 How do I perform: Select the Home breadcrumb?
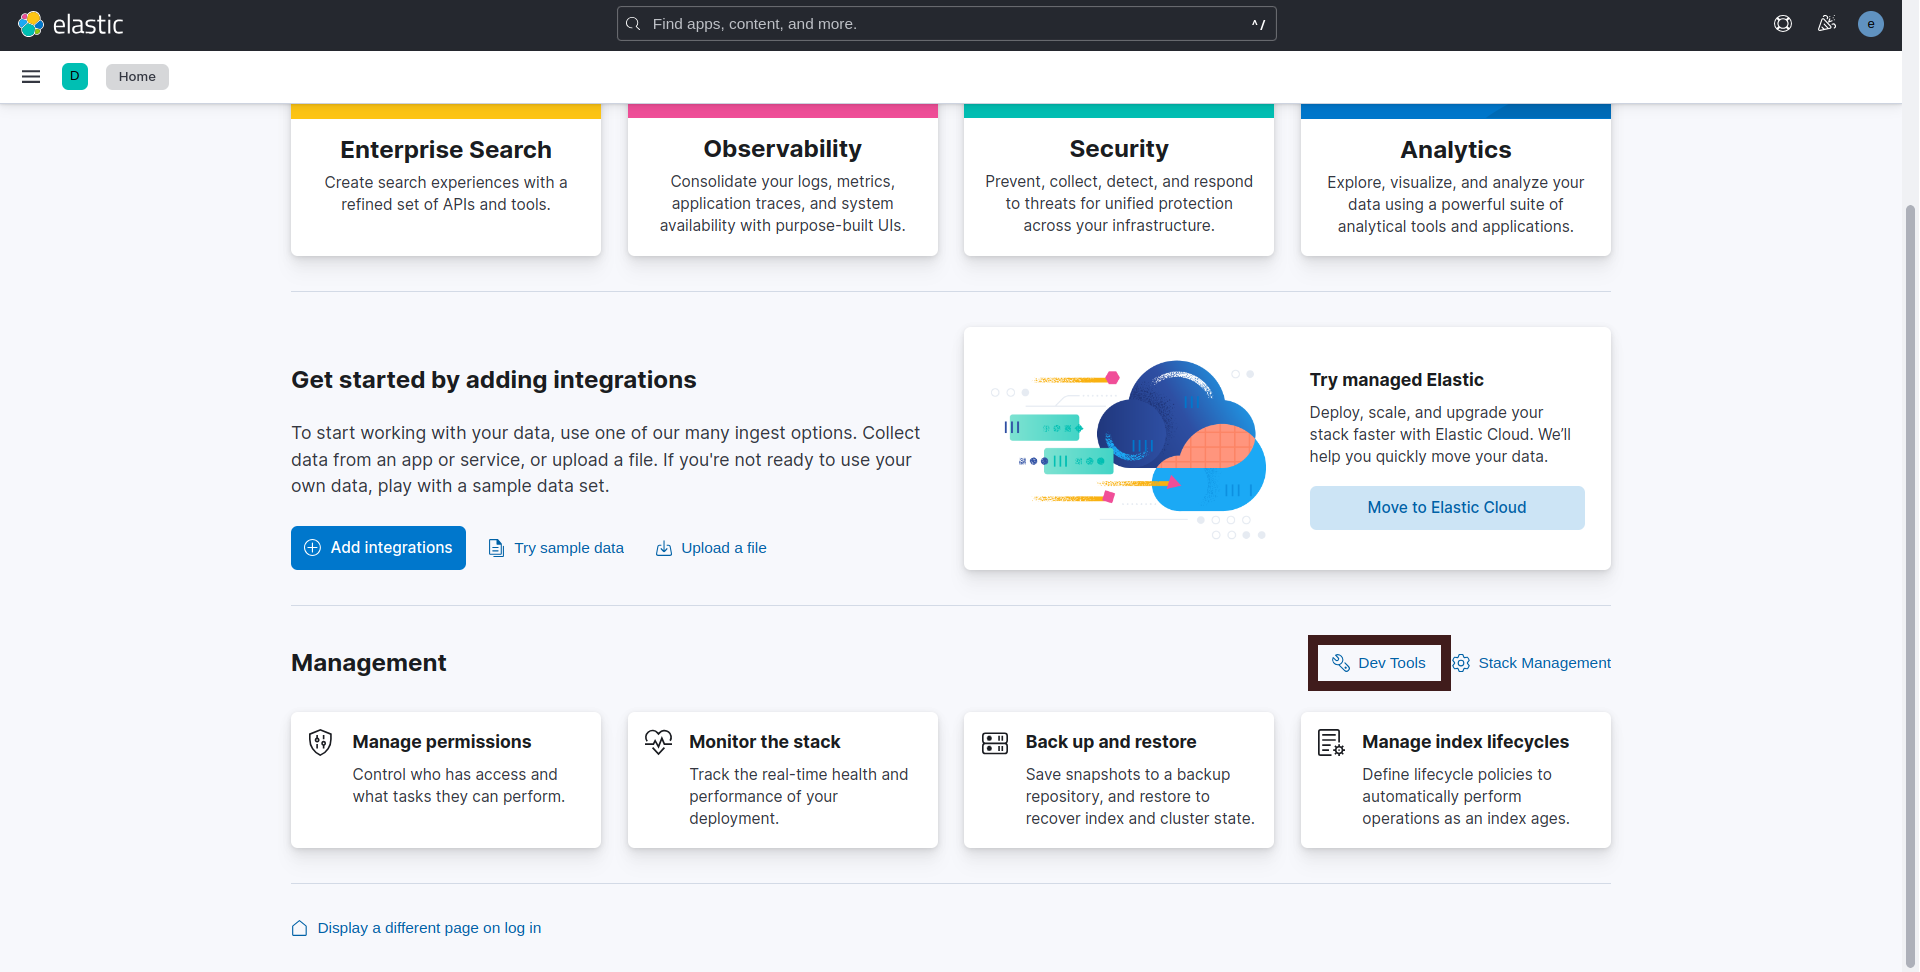point(137,76)
